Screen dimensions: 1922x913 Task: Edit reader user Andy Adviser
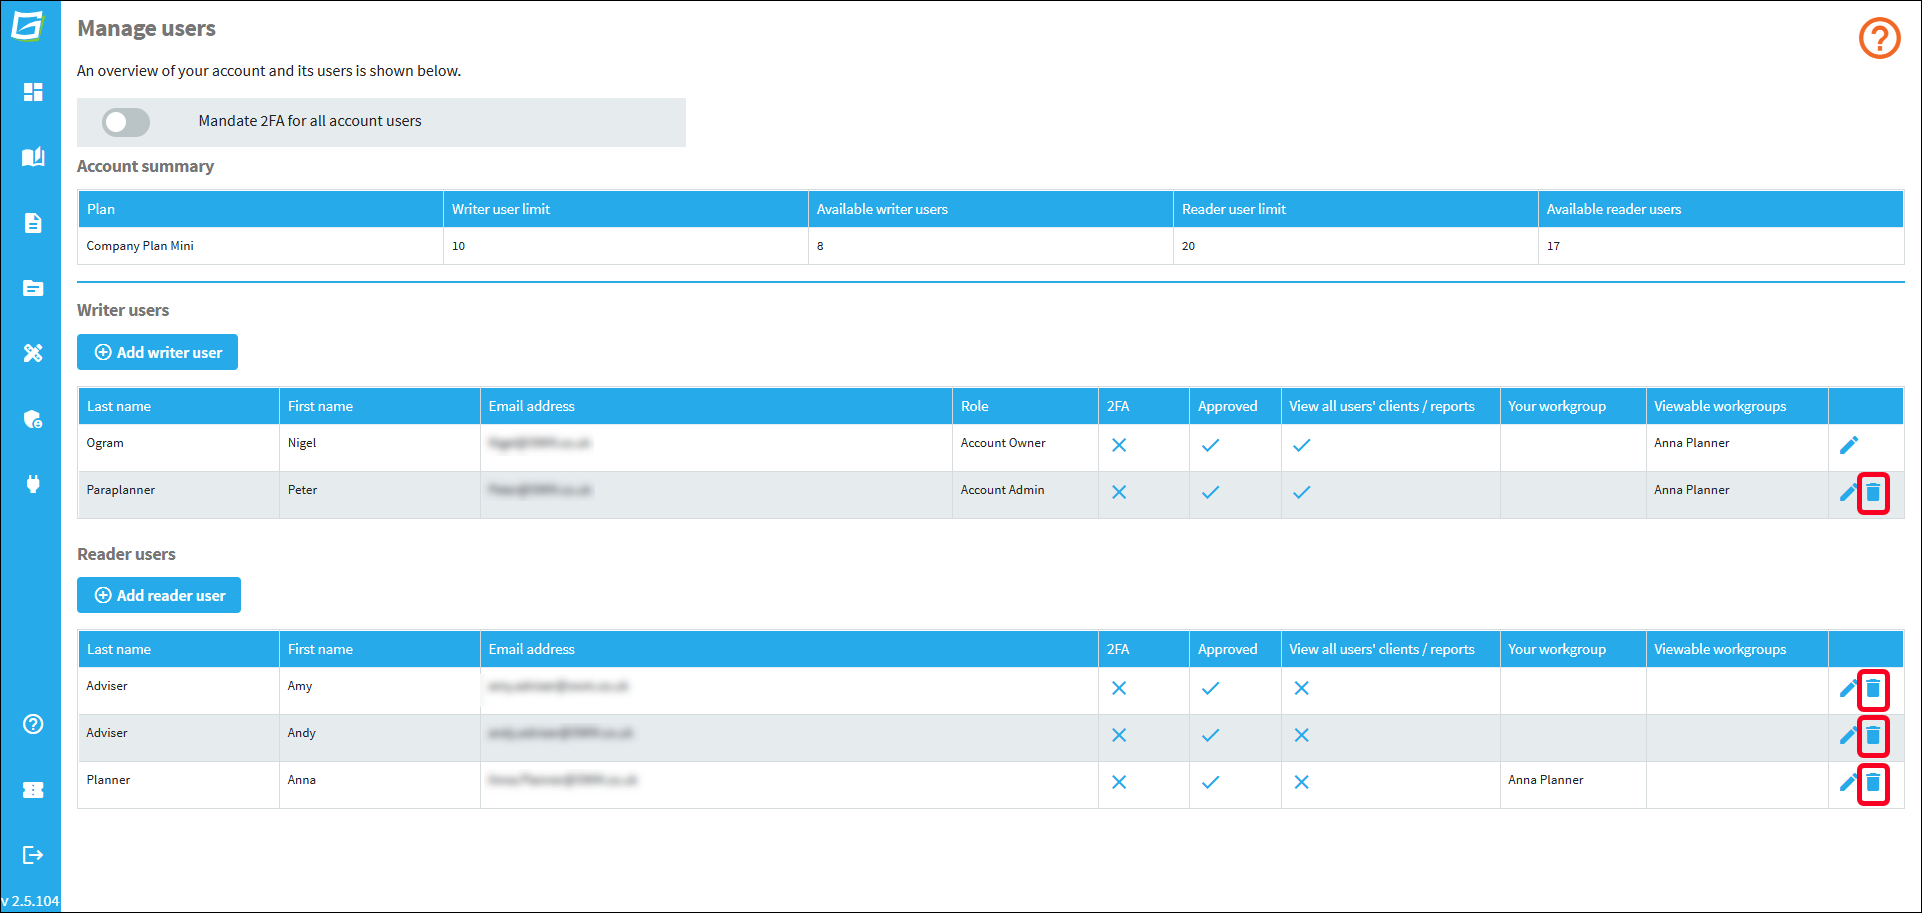[1848, 735]
